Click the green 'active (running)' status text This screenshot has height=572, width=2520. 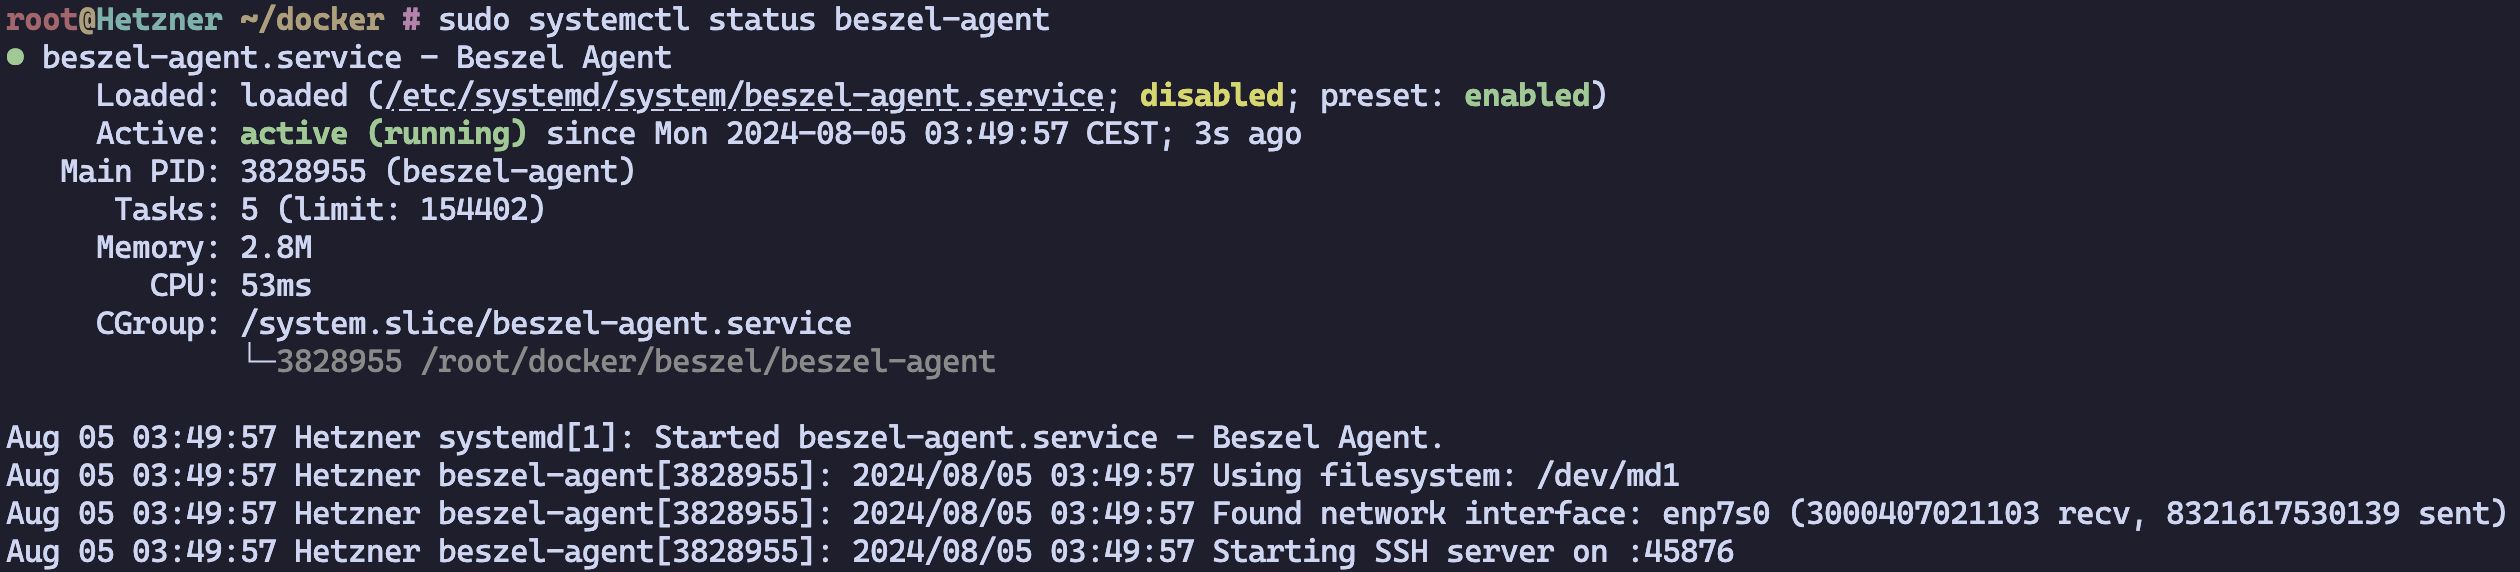pos(383,134)
